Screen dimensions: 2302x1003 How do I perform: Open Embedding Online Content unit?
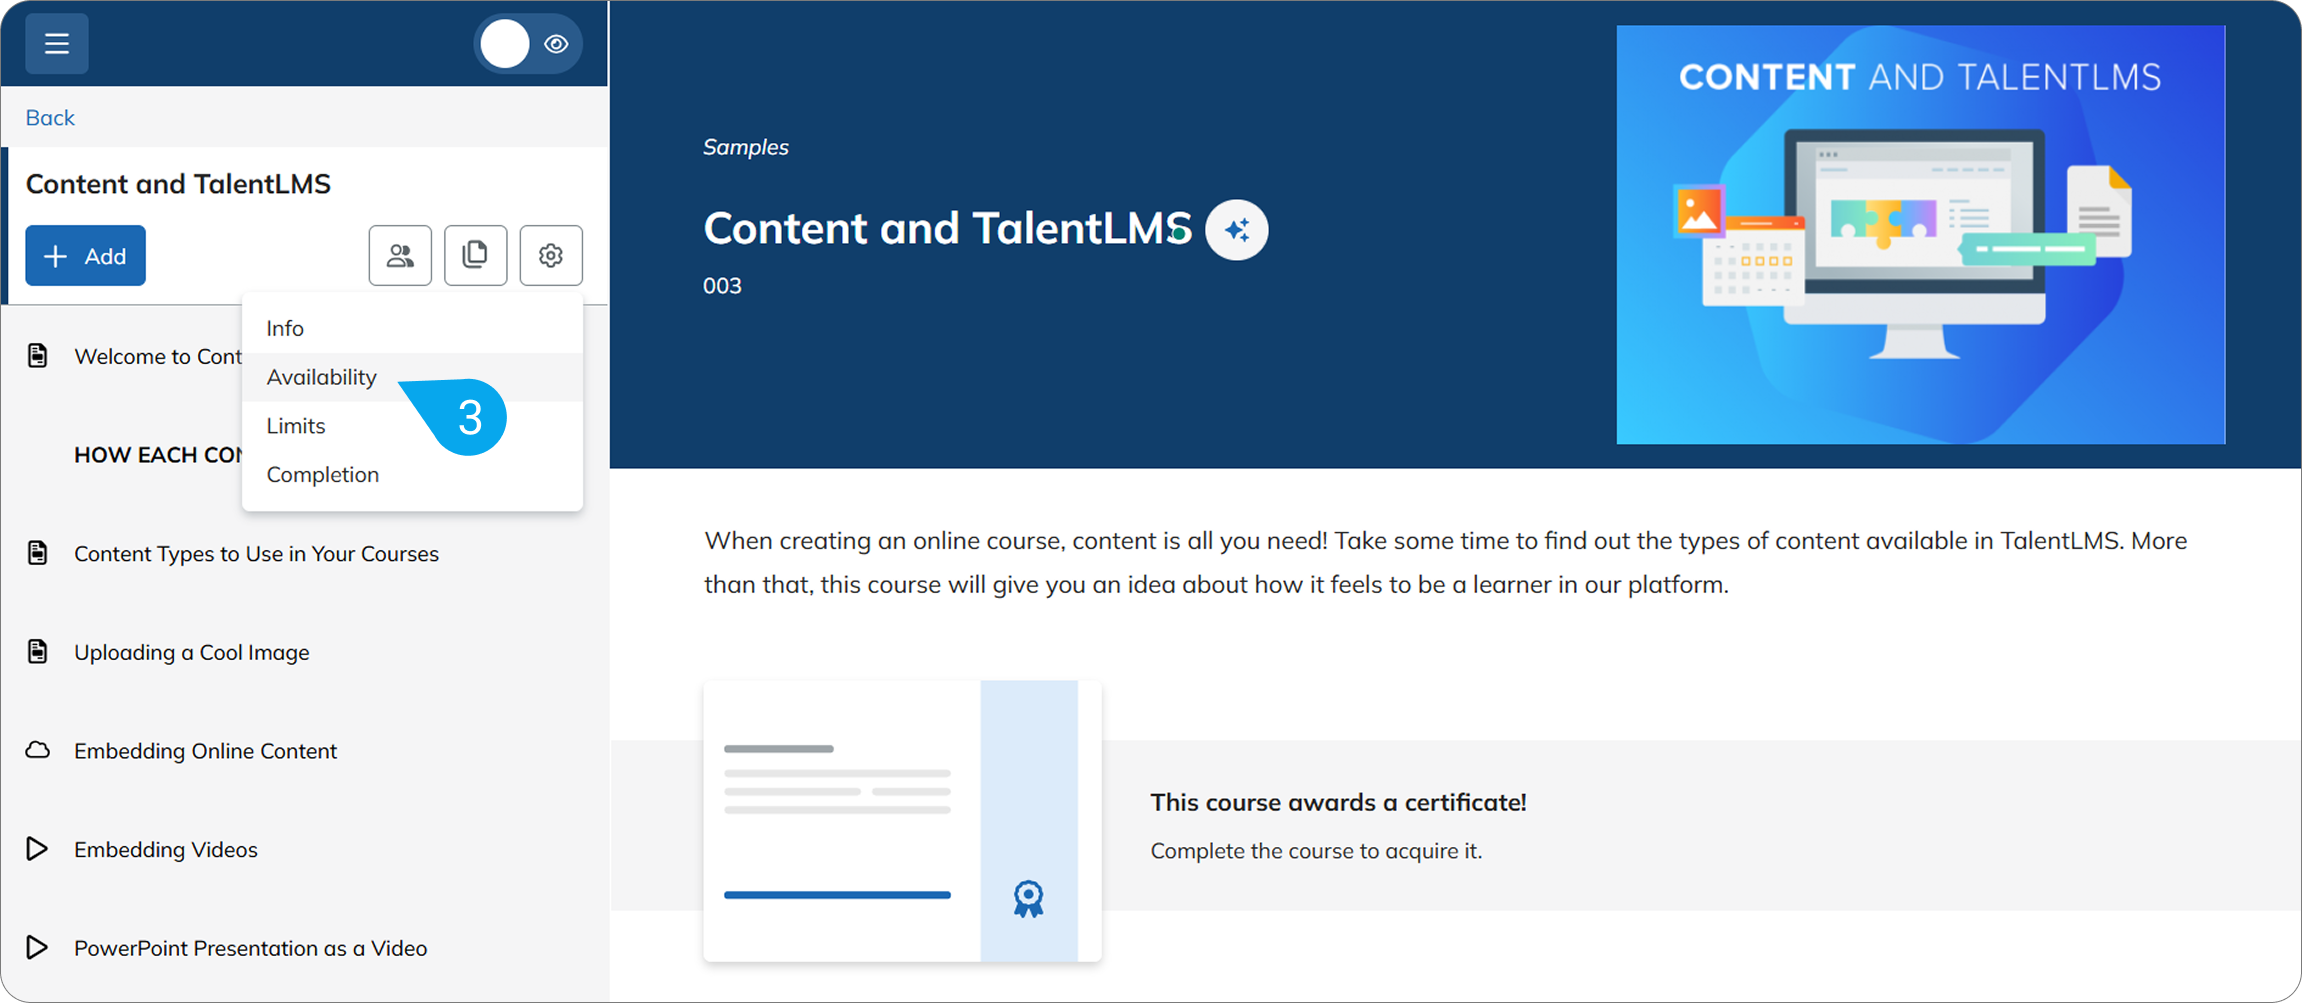click(x=206, y=751)
